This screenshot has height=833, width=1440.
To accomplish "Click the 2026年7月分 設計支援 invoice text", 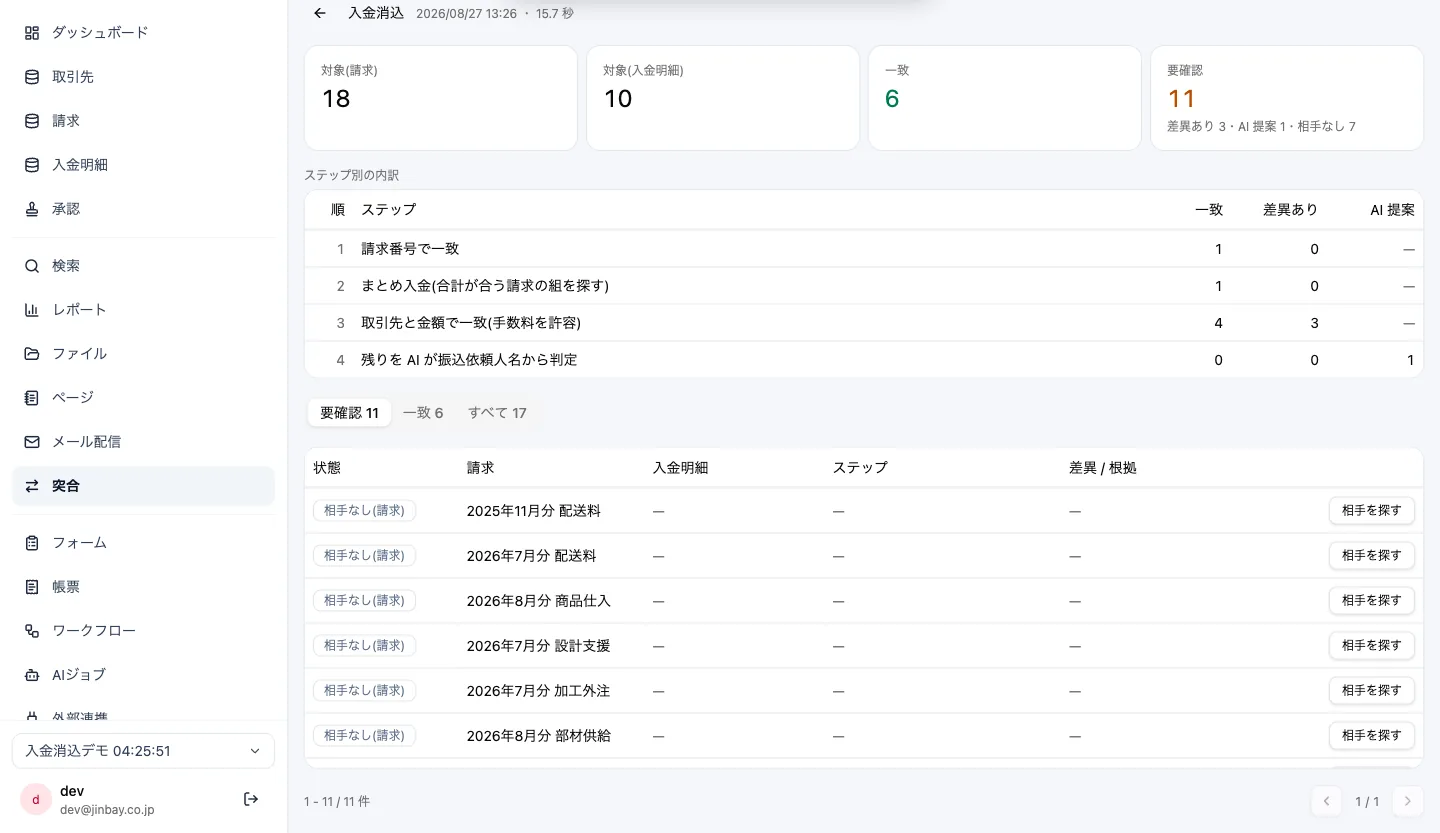I will click(538, 646).
